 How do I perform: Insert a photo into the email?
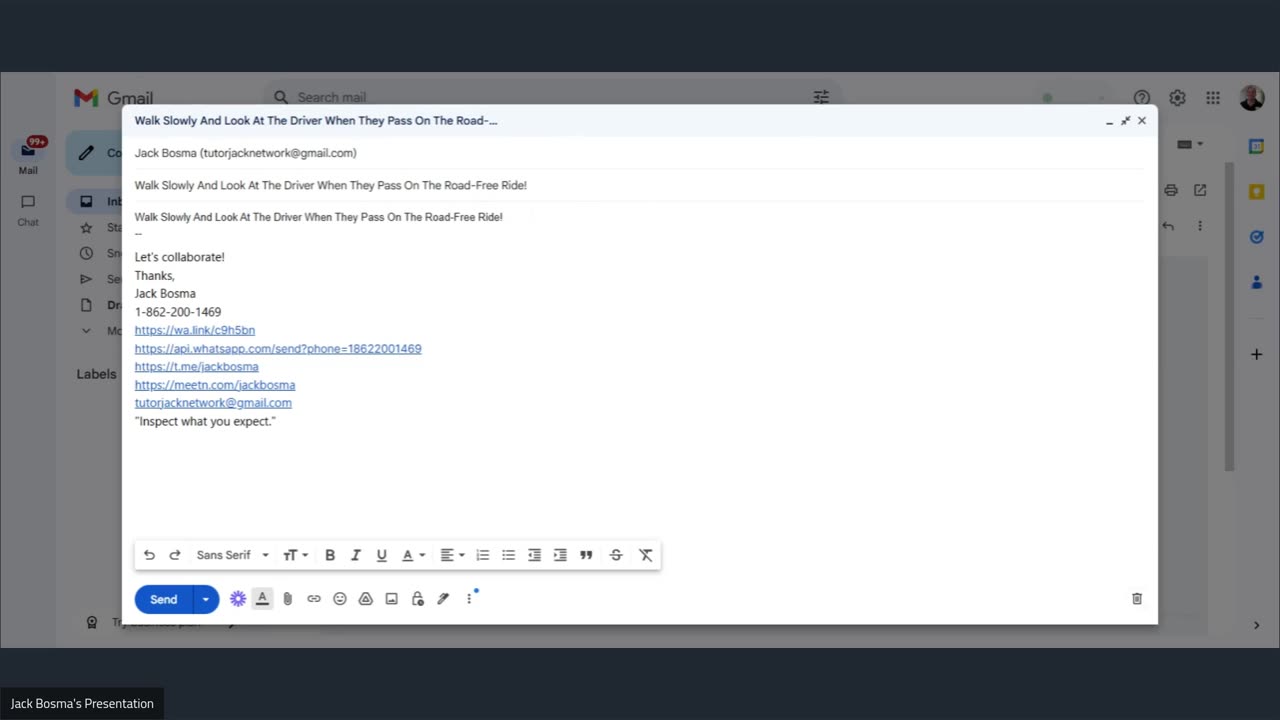tap(392, 598)
